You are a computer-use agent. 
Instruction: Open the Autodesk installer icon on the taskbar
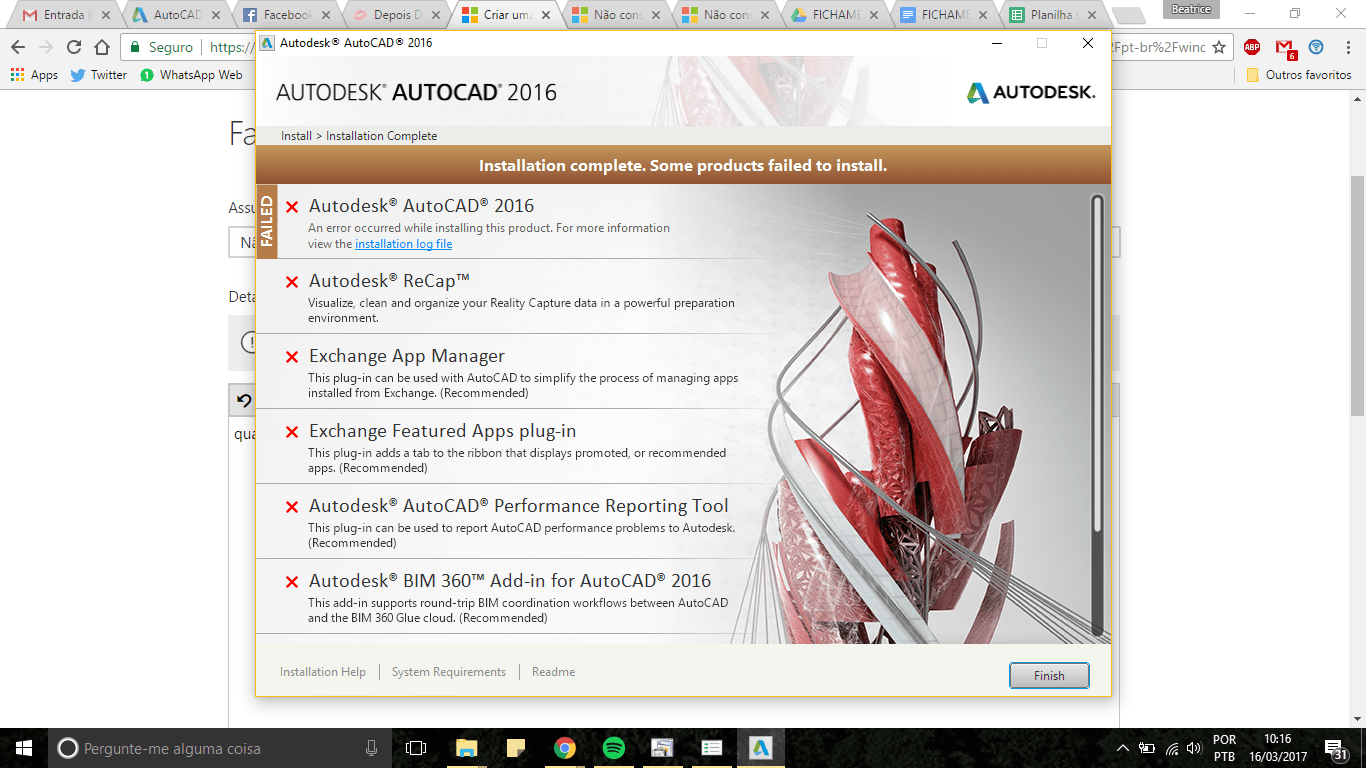pos(759,746)
